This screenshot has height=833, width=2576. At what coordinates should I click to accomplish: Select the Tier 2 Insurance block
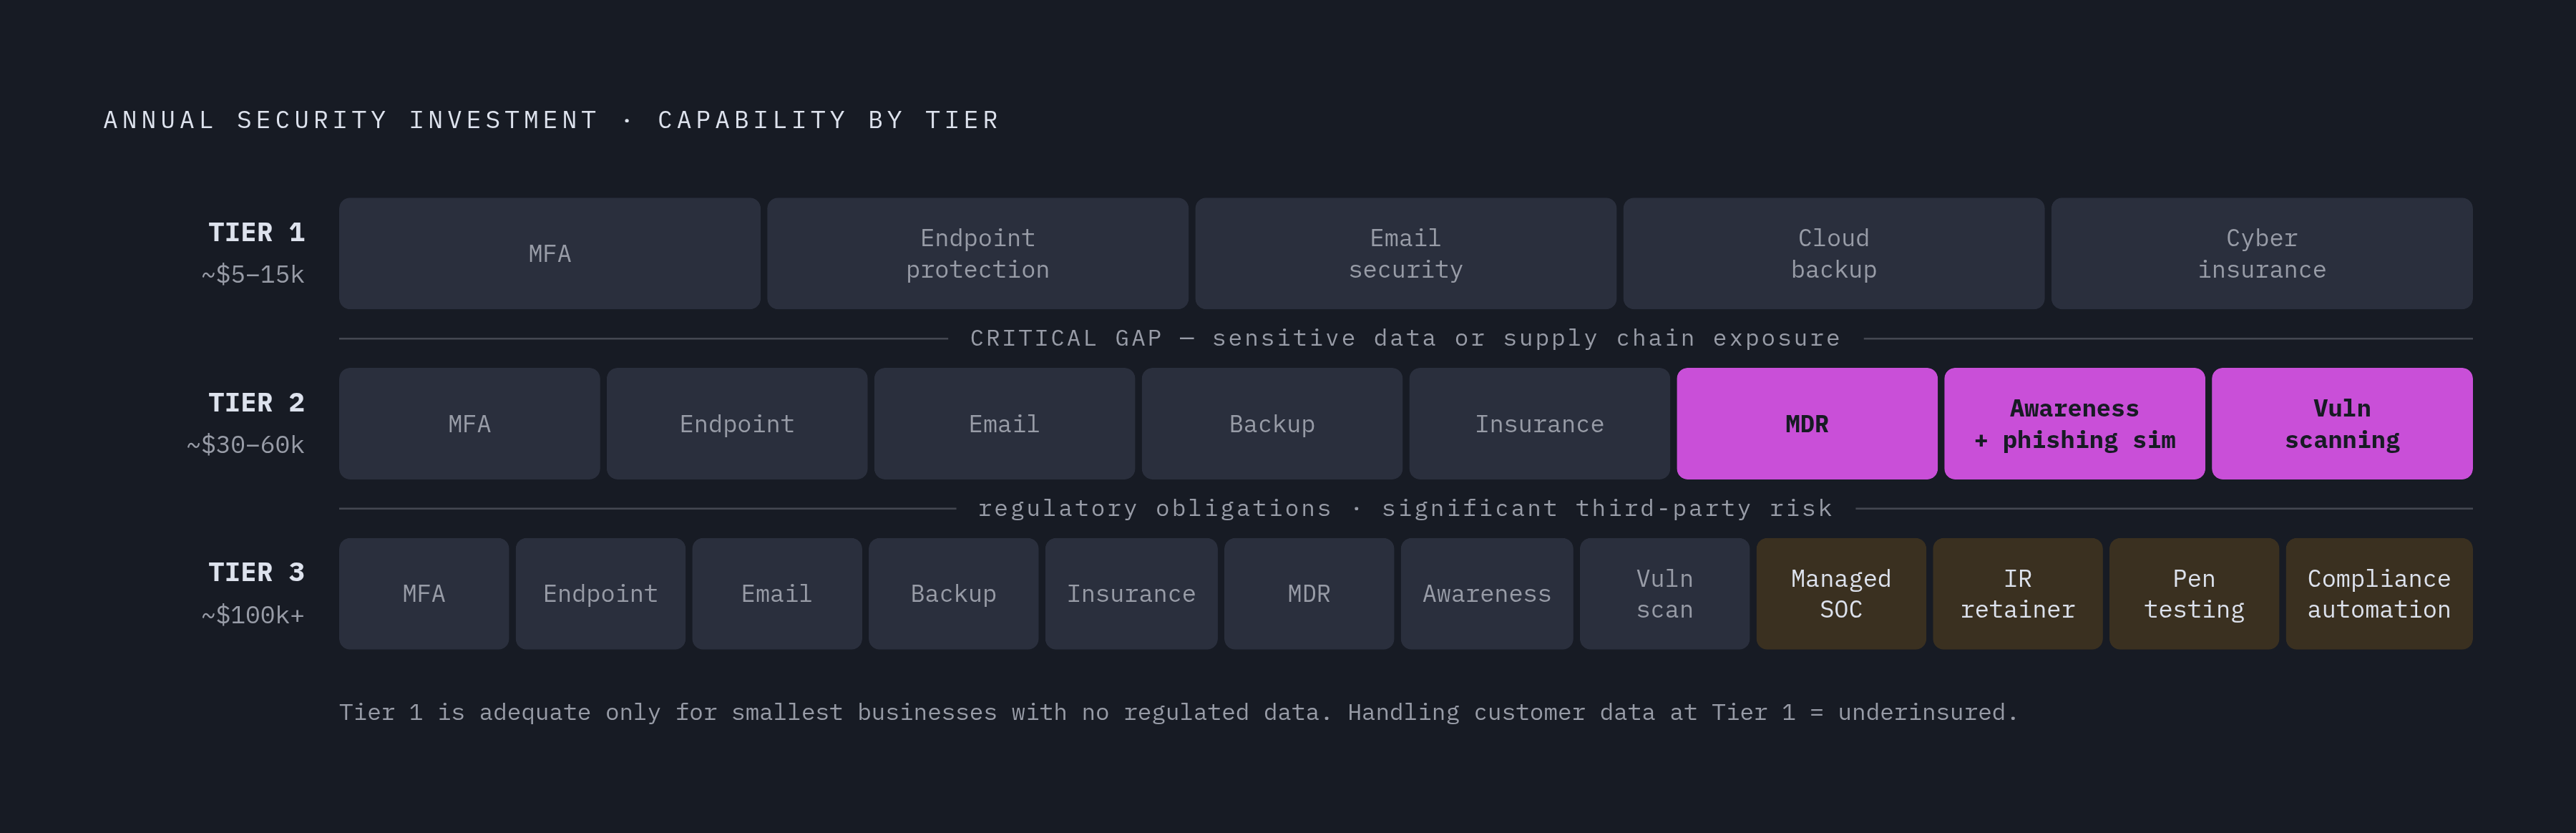[x=1539, y=424]
